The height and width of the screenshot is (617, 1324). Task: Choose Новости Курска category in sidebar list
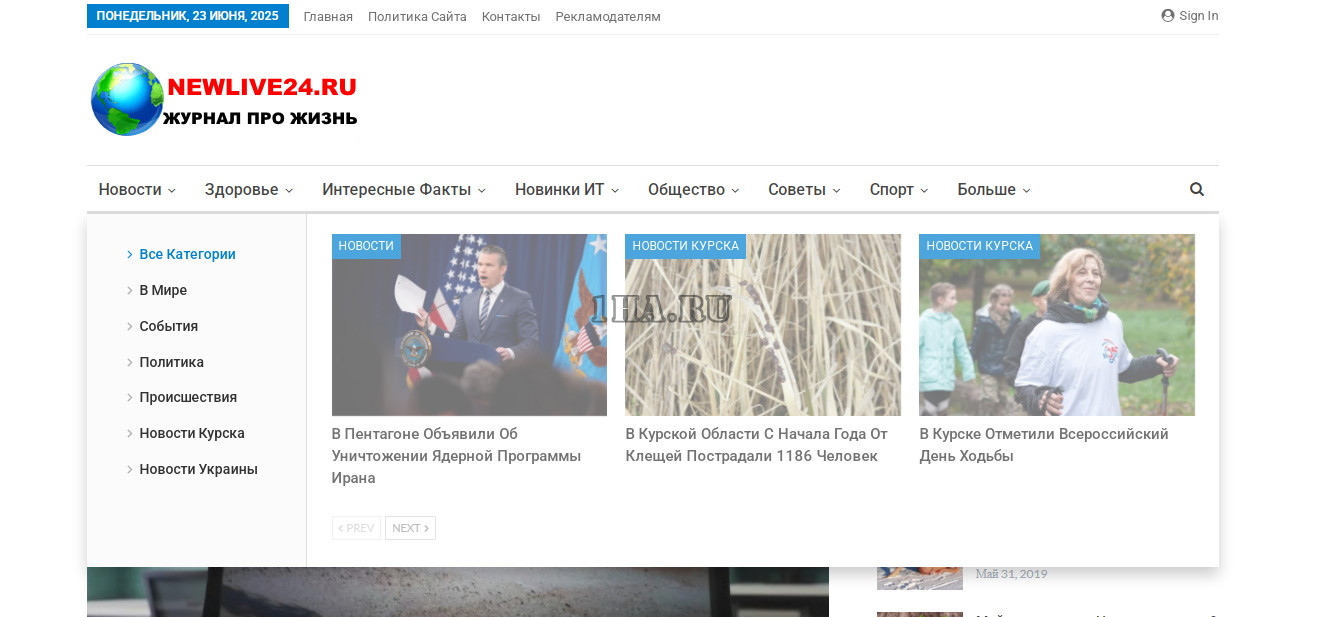click(x=191, y=433)
